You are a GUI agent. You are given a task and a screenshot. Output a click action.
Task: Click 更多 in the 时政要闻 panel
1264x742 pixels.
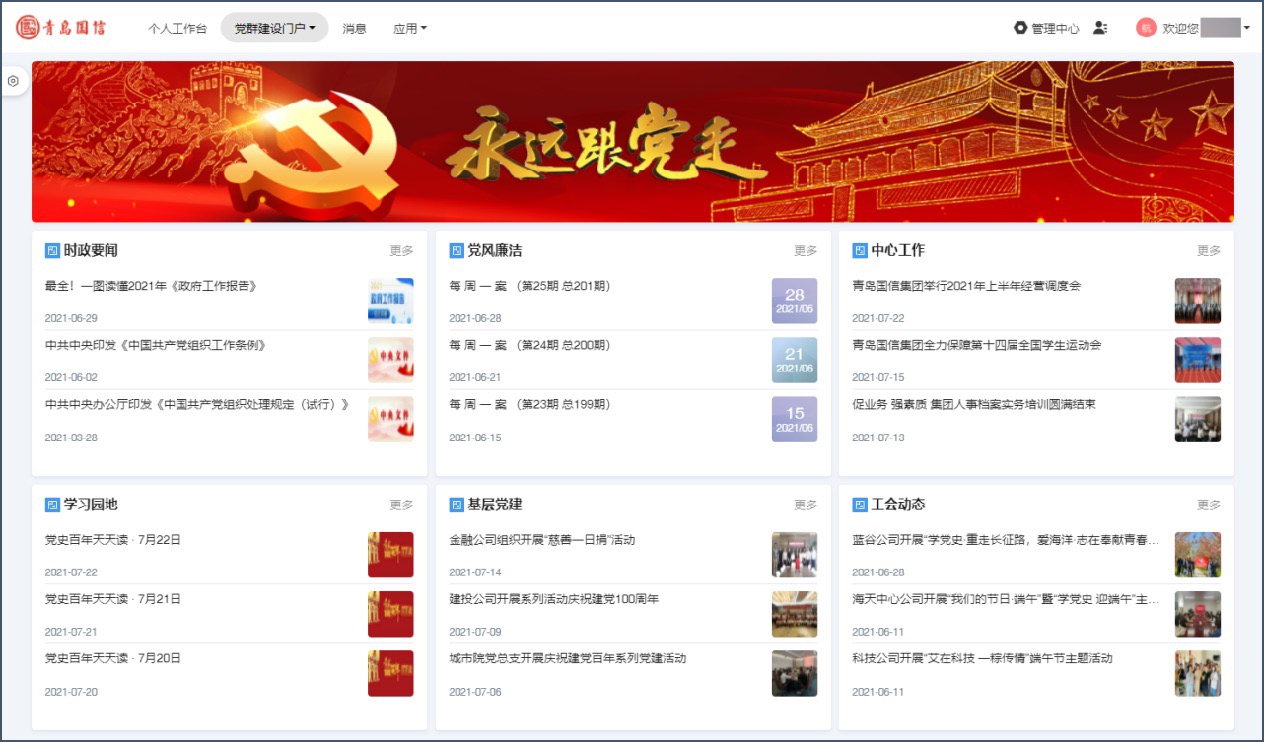click(x=401, y=251)
